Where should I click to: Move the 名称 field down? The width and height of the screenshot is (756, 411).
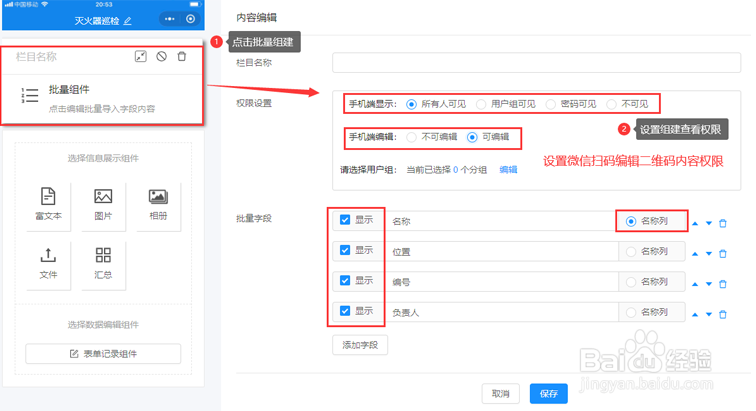709,223
